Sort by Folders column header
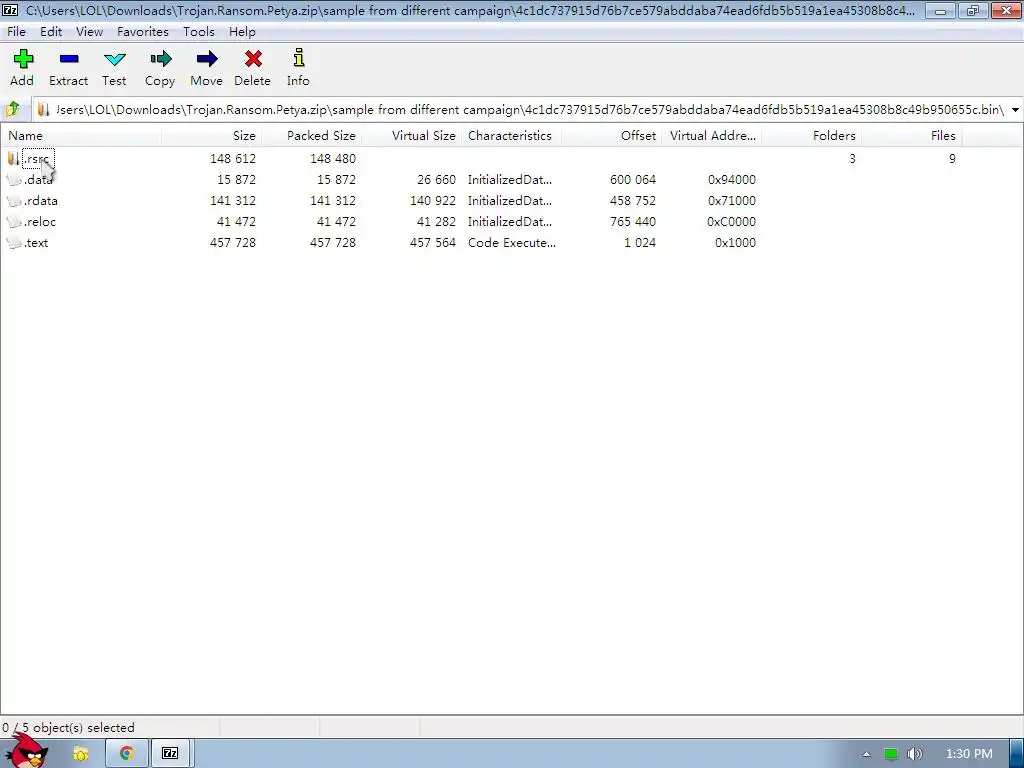1024x768 pixels. (811, 136)
